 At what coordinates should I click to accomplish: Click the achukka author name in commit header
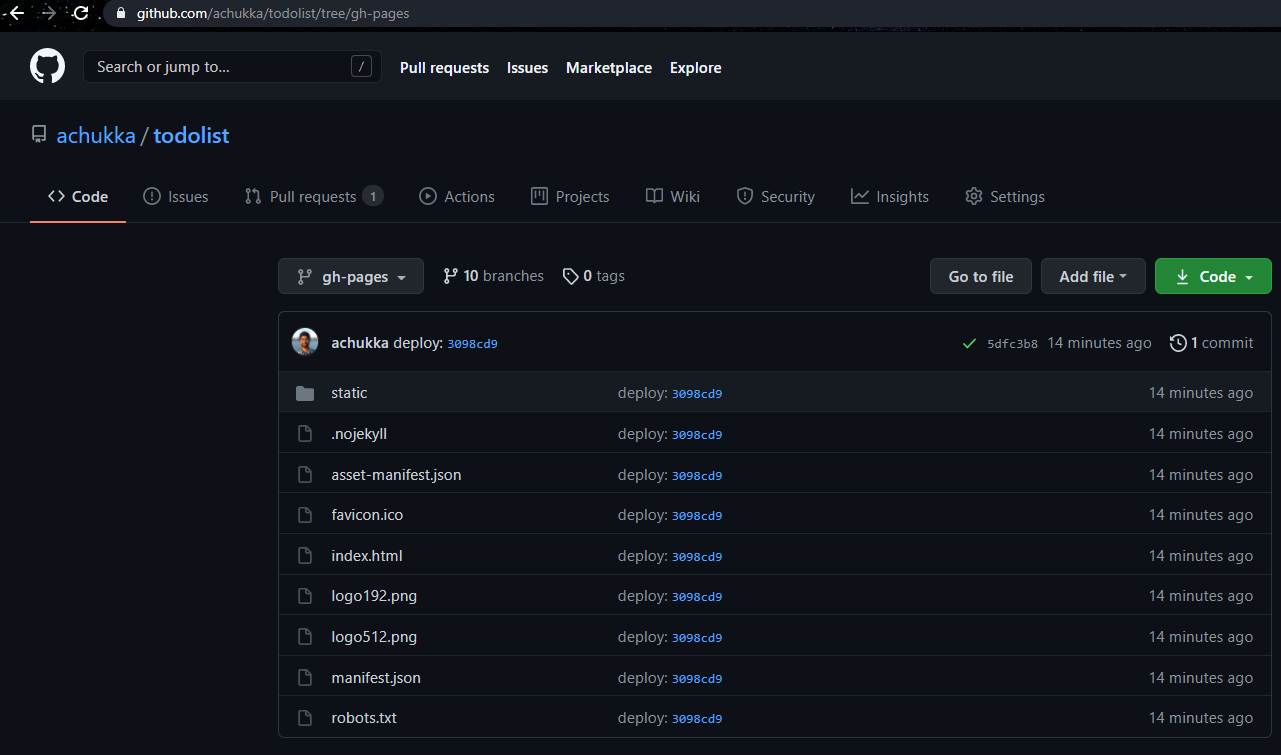pos(360,343)
